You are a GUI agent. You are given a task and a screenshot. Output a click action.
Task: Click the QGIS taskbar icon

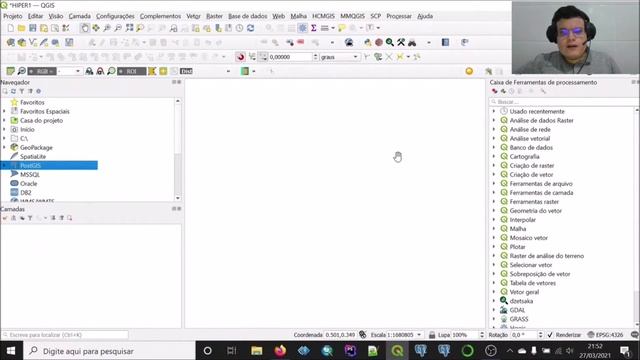coord(398,351)
